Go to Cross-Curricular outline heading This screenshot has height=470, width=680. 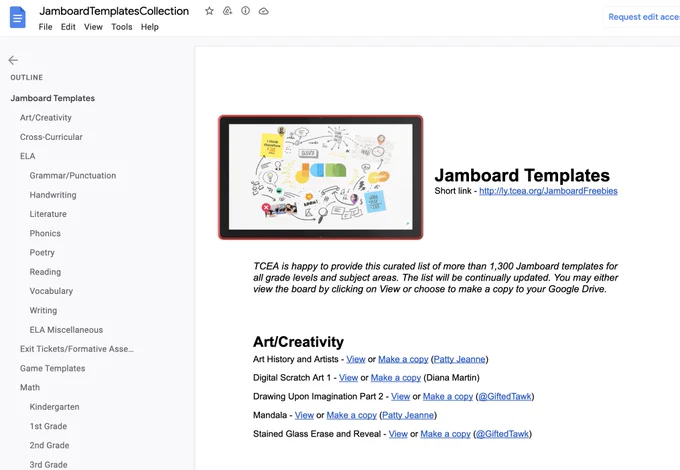coord(51,137)
